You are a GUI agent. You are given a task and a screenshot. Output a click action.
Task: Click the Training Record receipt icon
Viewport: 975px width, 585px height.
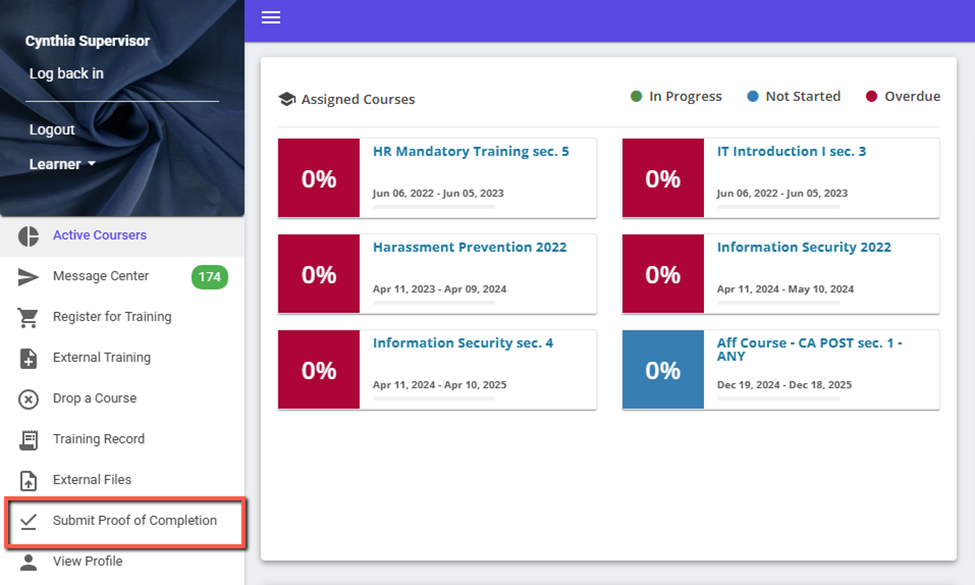(28, 440)
